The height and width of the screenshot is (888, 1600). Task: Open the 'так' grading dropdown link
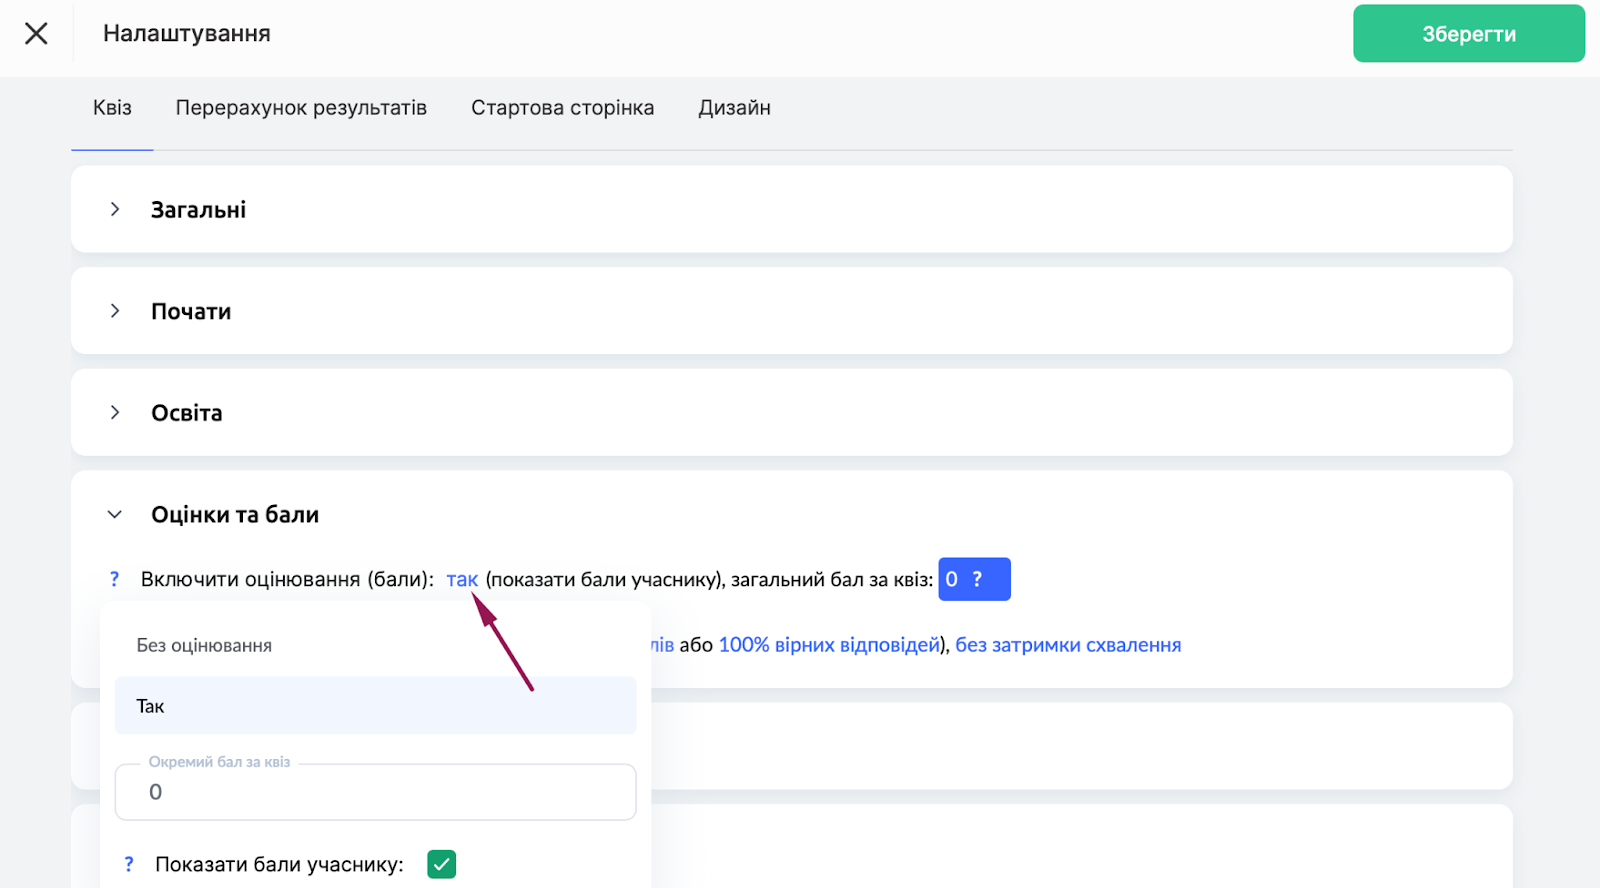[x=462, y=580]
